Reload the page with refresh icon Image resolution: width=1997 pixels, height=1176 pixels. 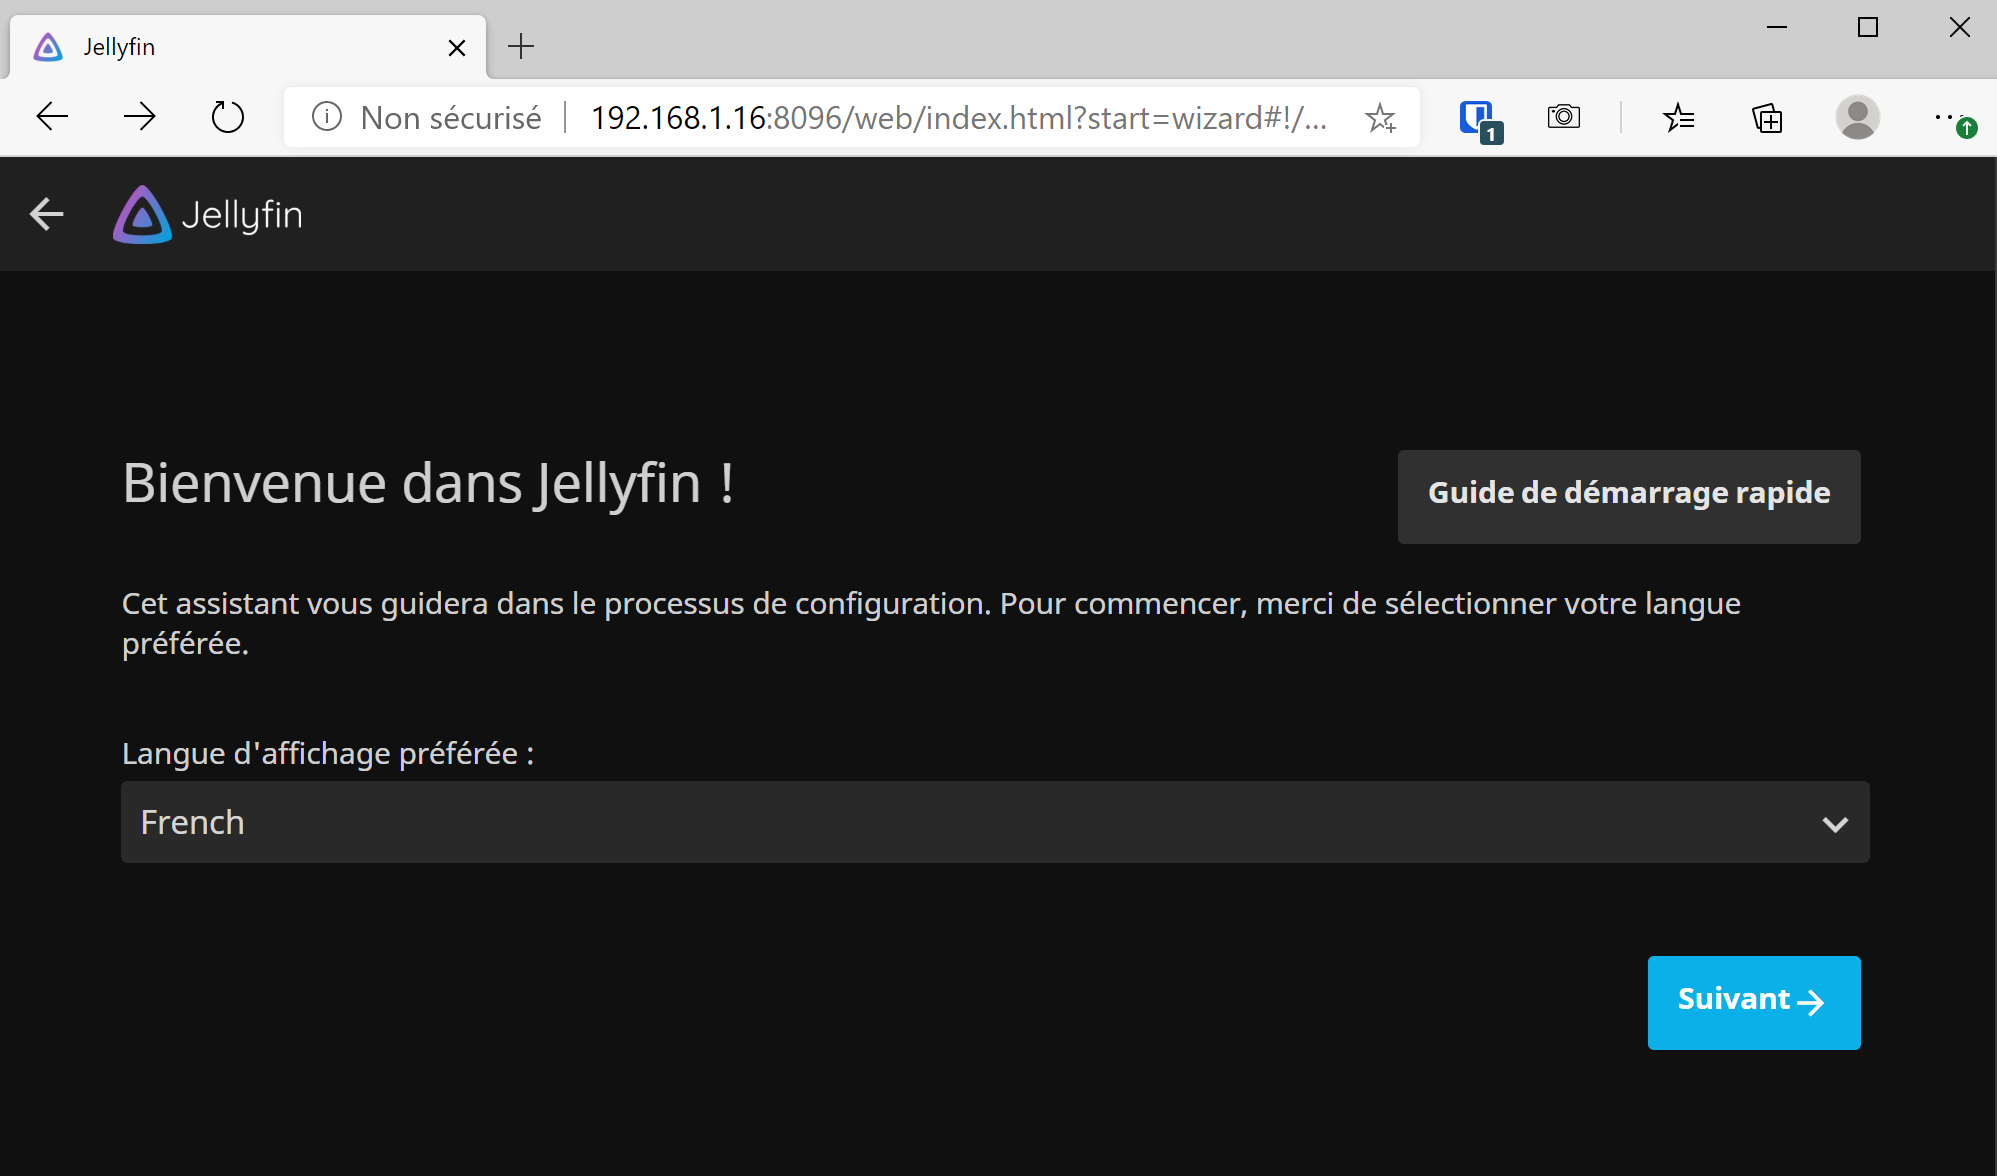228,118
